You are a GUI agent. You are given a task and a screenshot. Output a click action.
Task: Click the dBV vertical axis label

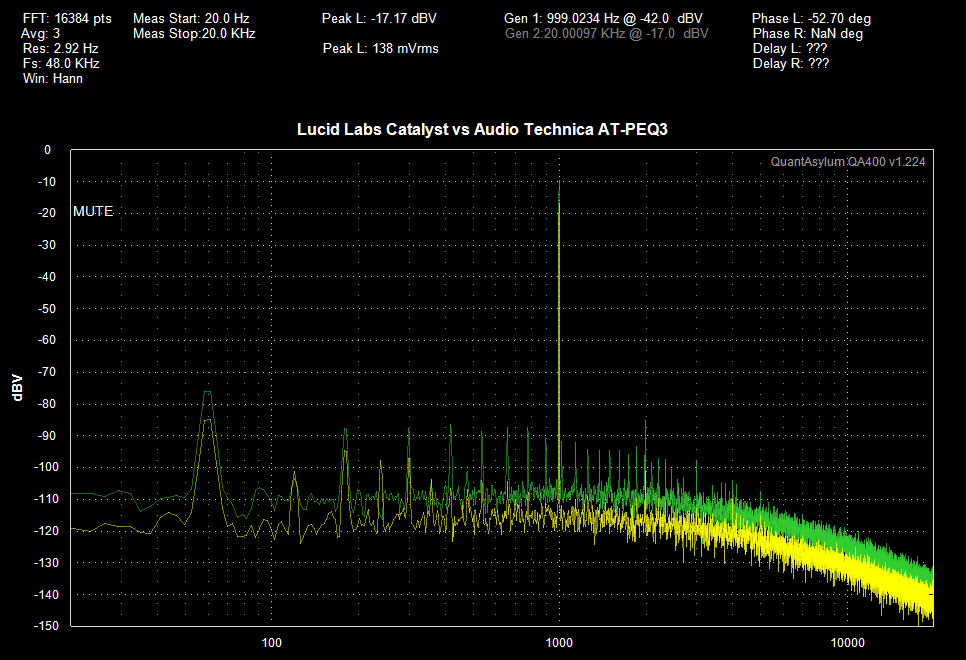(x=17, y=388)
